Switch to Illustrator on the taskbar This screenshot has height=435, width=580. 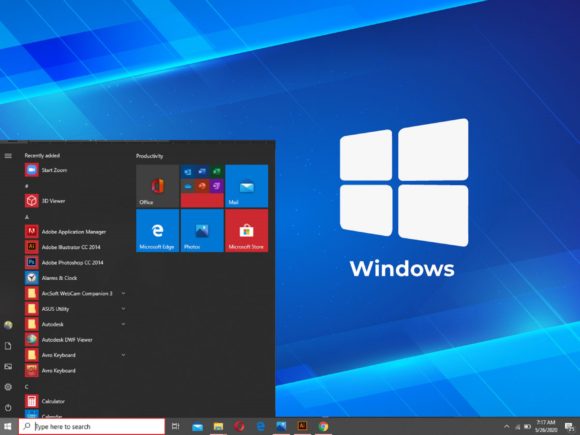point(302,426)
